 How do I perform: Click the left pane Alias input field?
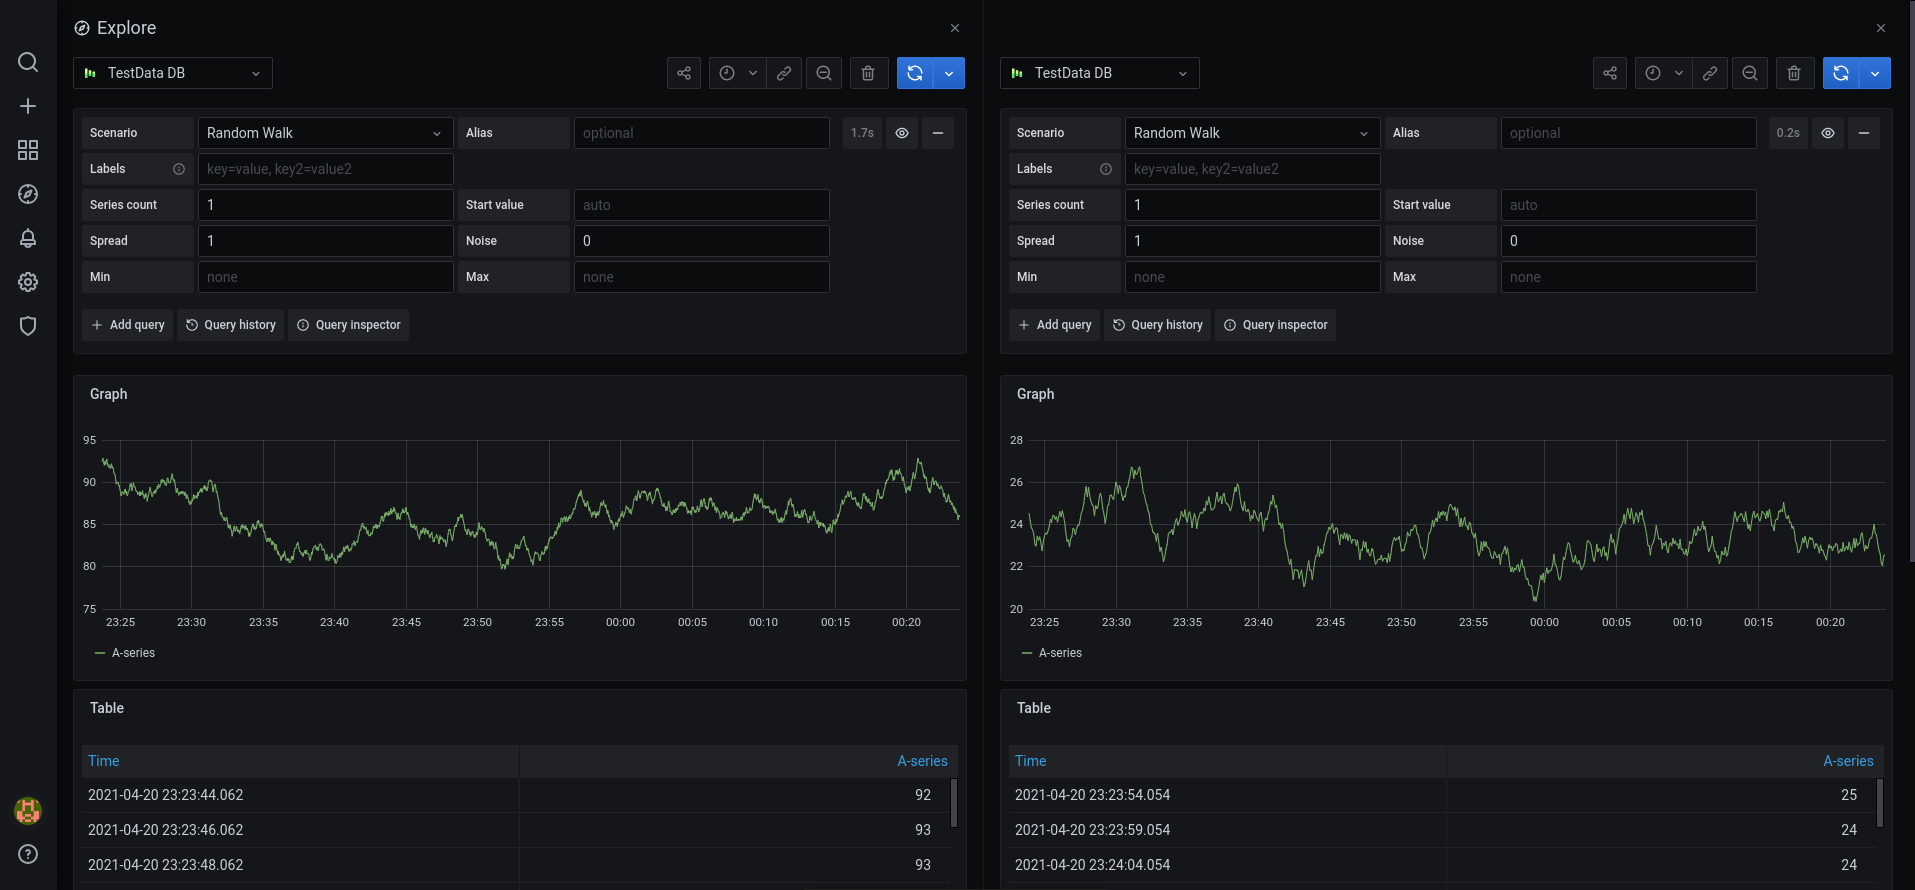point(701,133)
